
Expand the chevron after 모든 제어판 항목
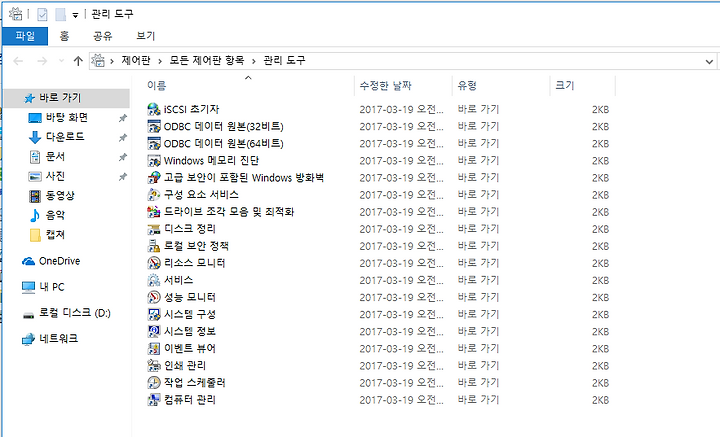[253, 61]
